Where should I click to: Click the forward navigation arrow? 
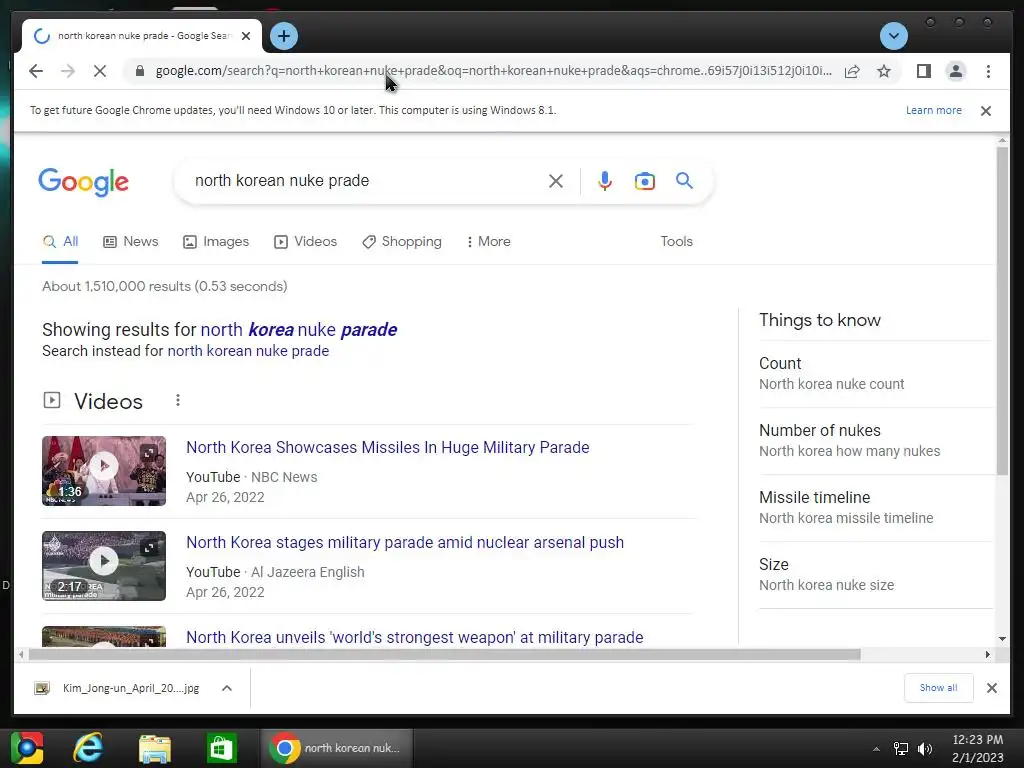click(67, 71)
